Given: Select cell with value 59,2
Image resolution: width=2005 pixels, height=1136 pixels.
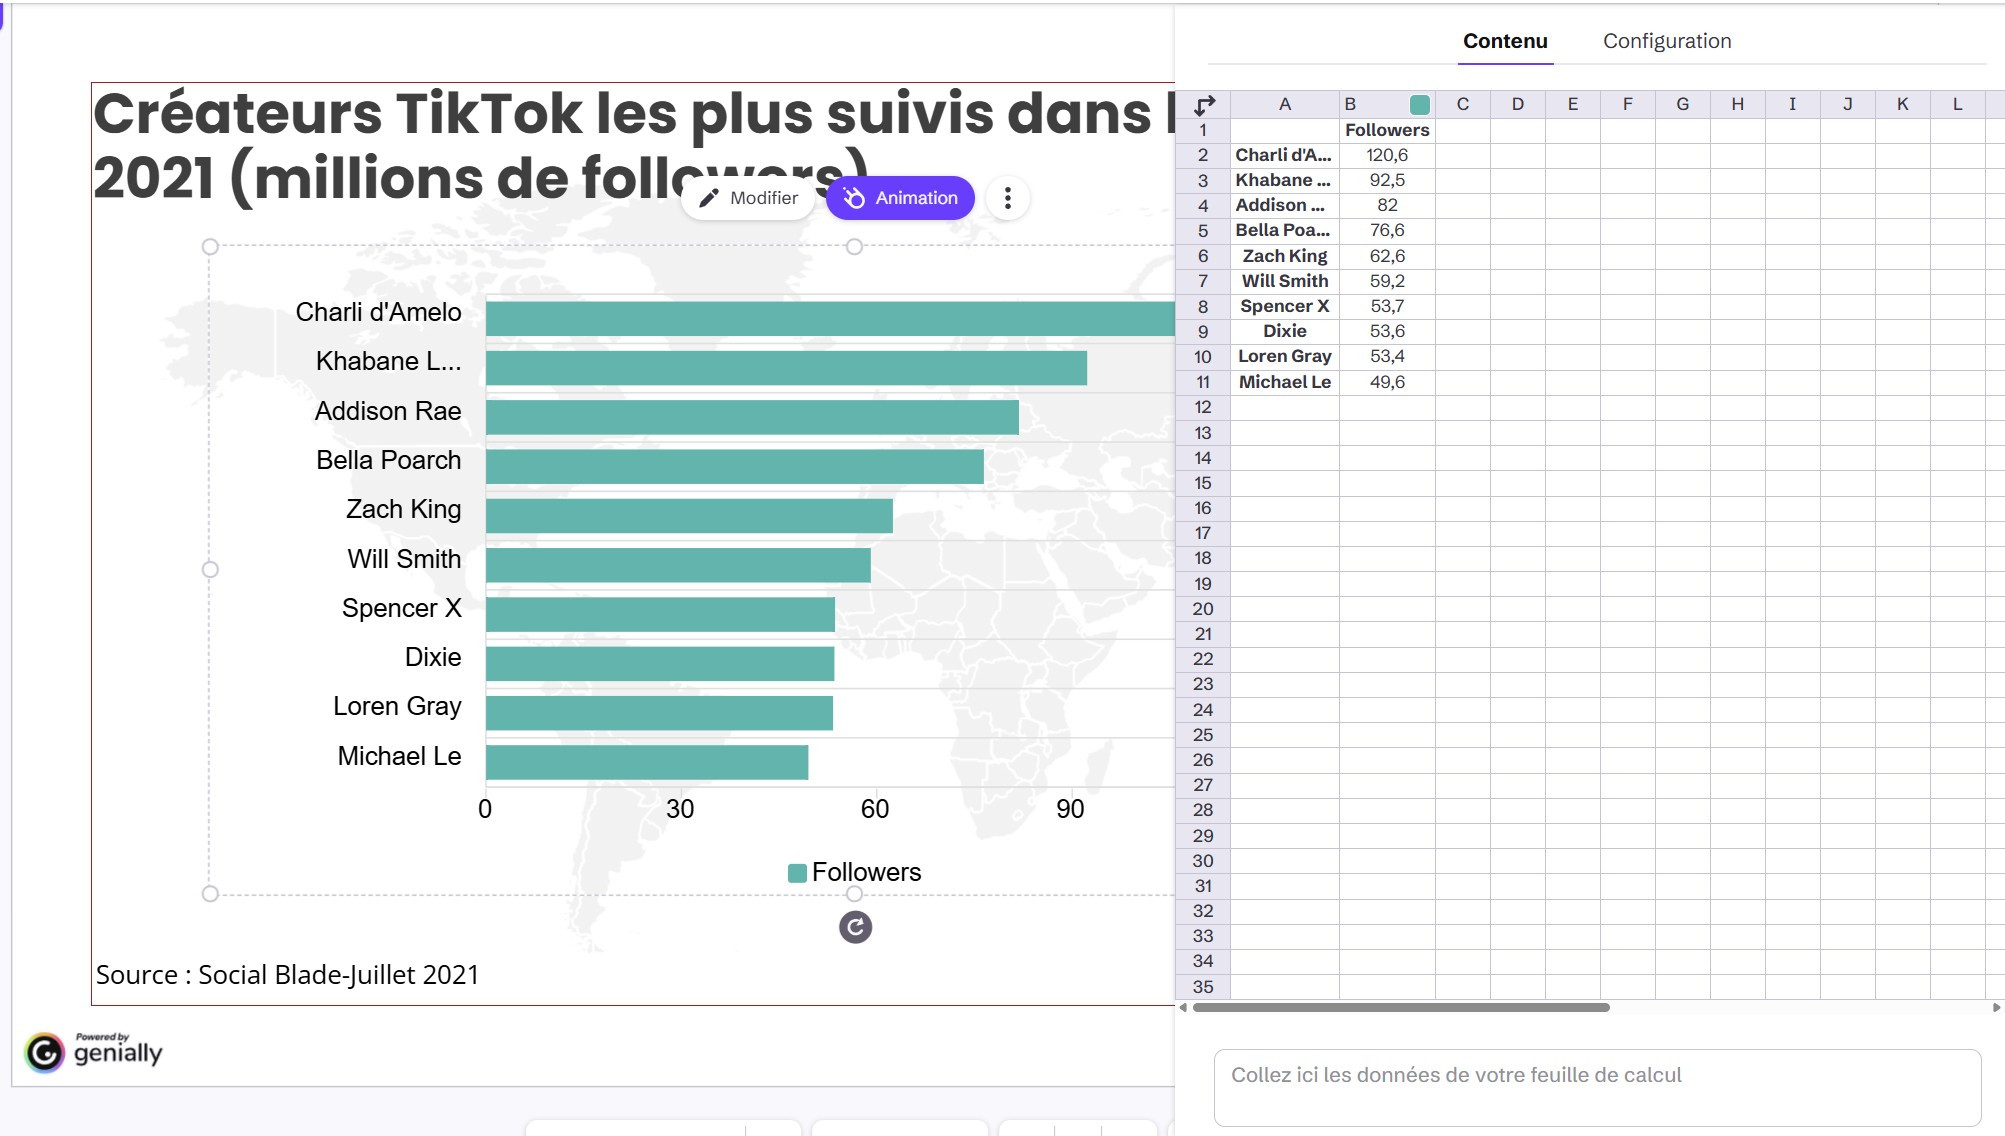Looking at the screenshot, I should [1387, 281].
